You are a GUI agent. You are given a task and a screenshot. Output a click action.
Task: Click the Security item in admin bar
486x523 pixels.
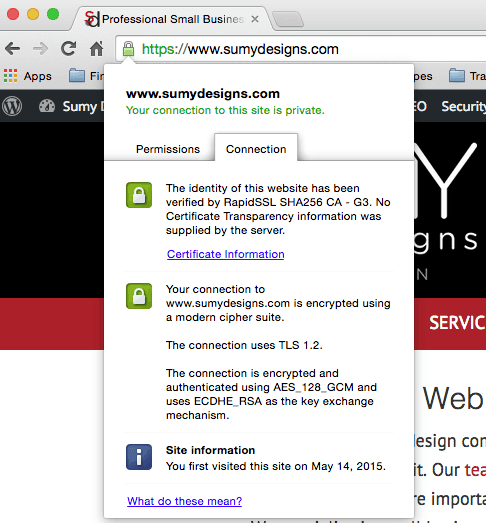point(463,106)
